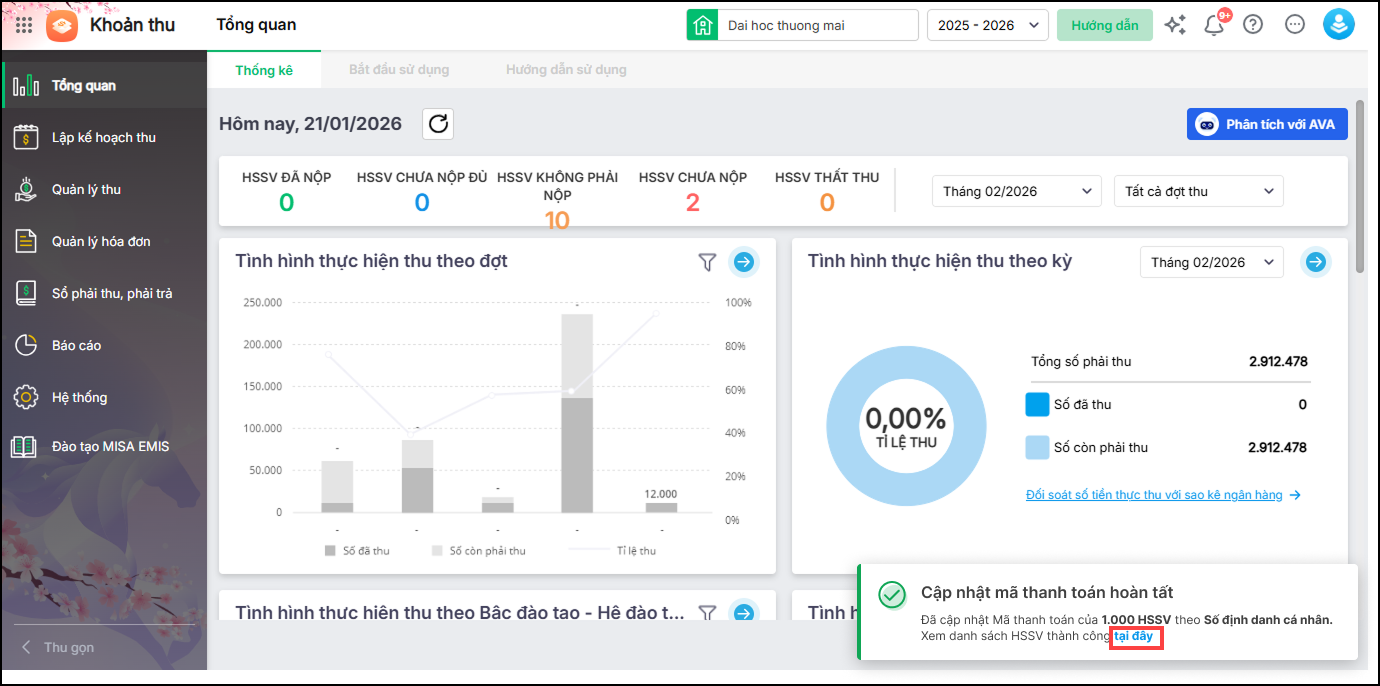Open Quản lý hóa đơn in sidebar
The image size is (1380, 686).
point(101,241)
